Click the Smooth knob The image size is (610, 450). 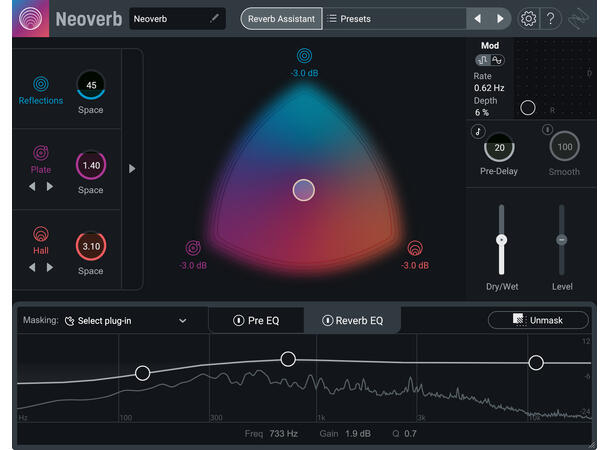(x=564, y=147)
